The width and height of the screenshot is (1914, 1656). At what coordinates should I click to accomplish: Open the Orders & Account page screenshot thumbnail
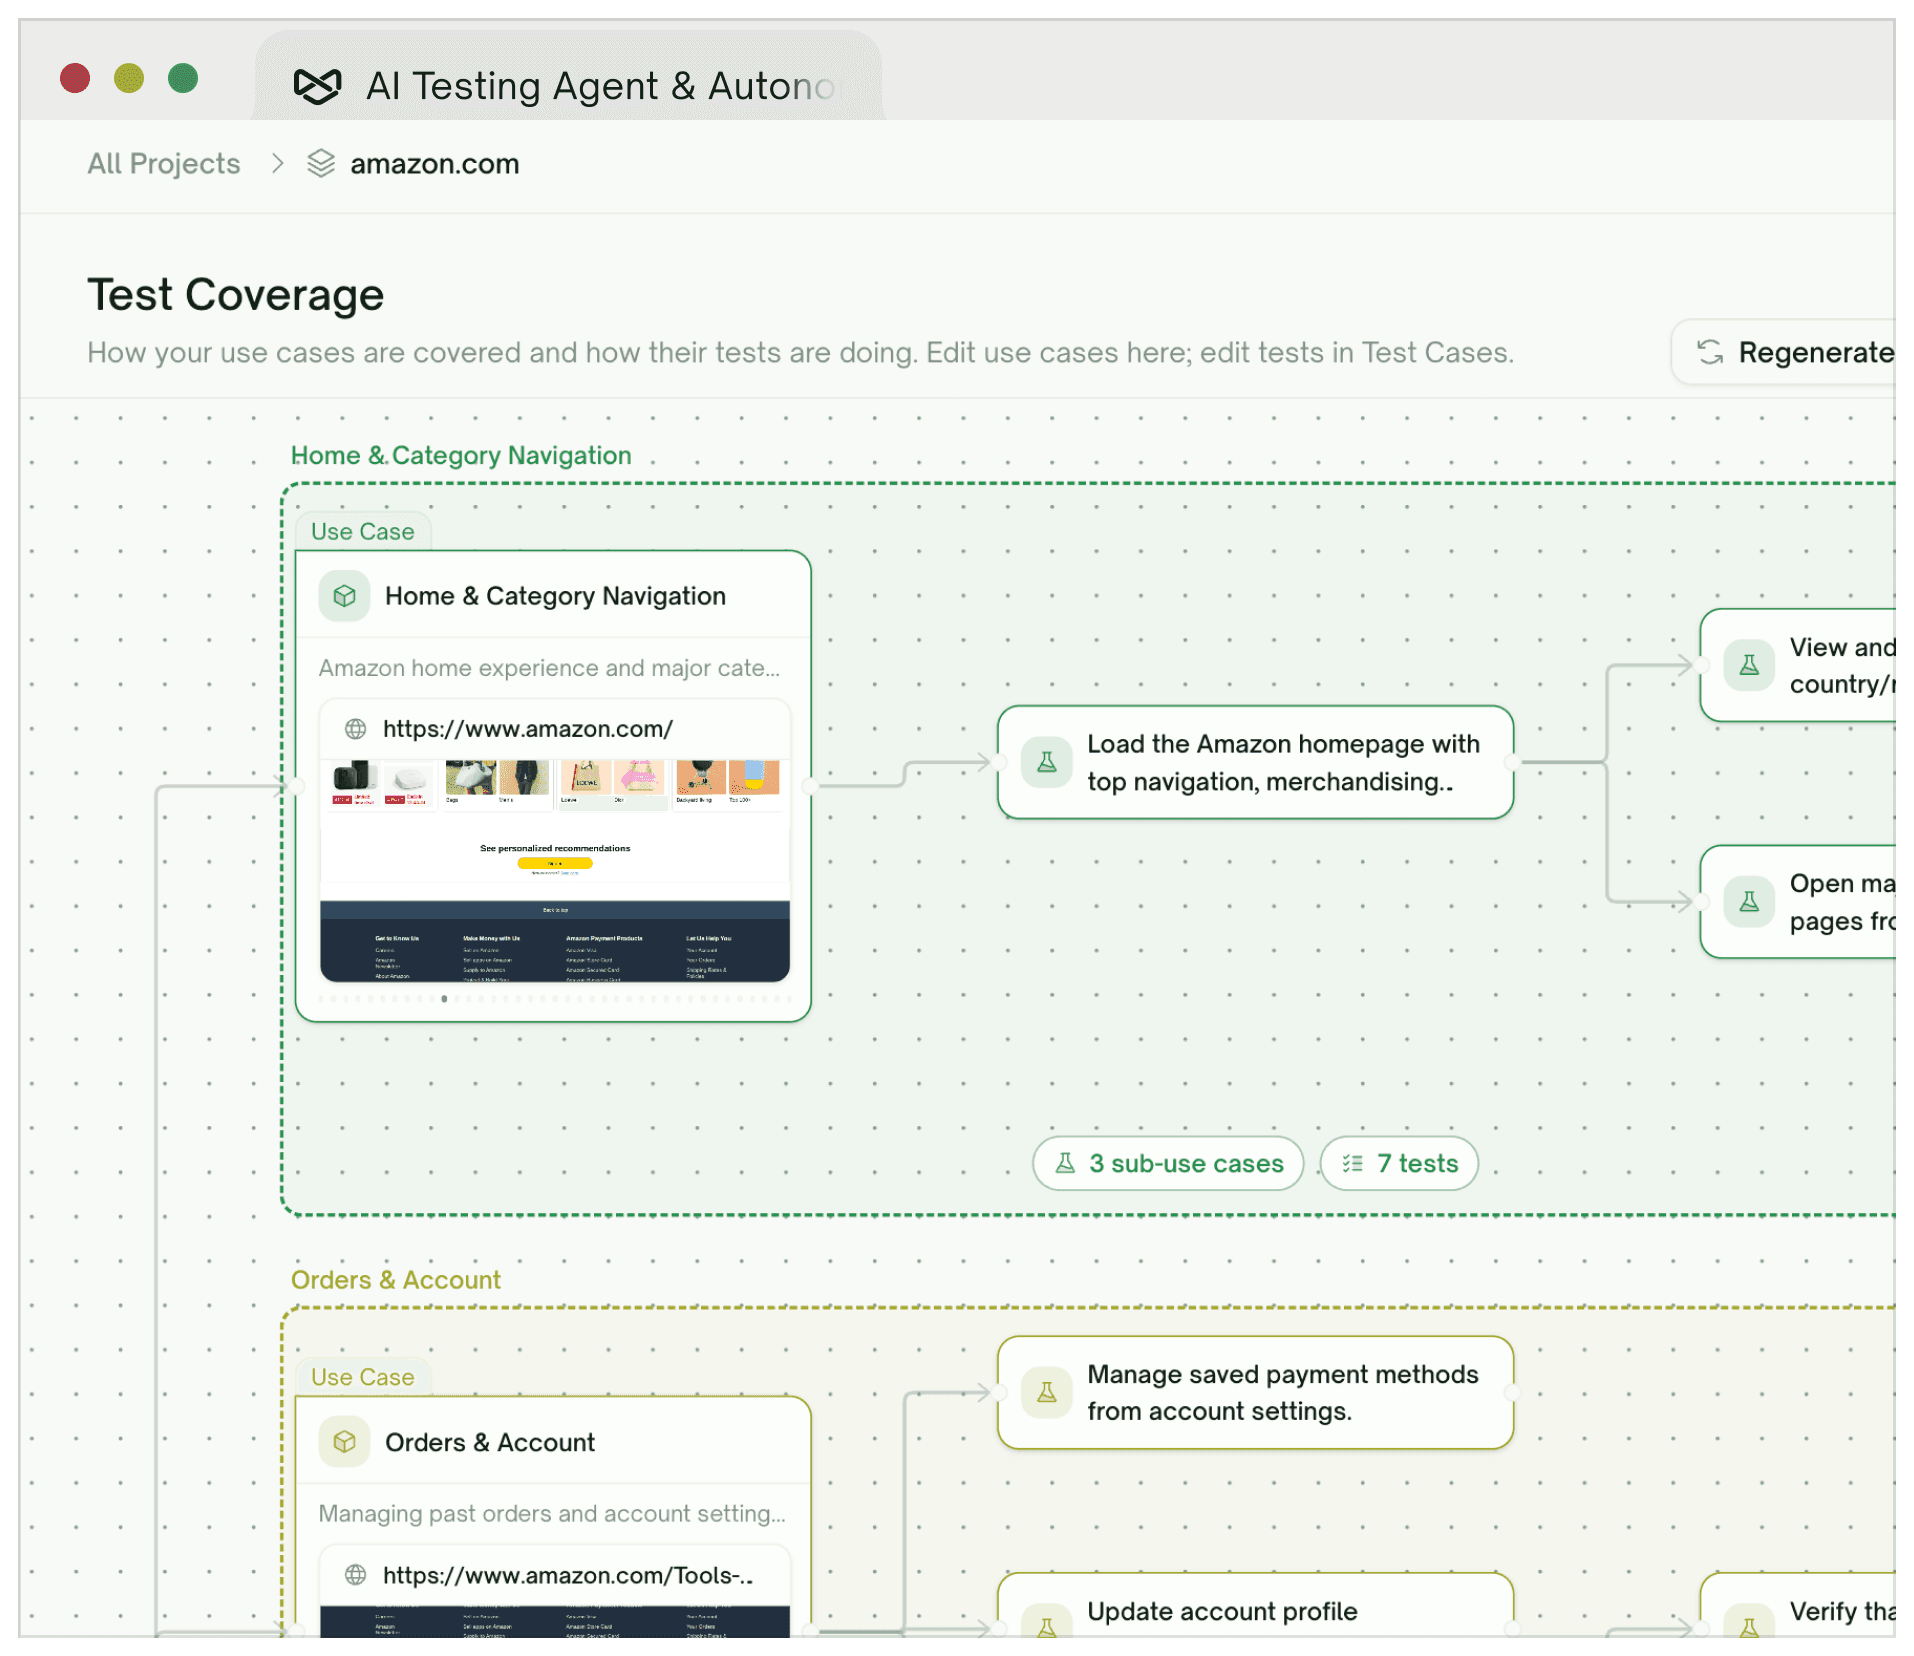click(x=555, y=1621)
